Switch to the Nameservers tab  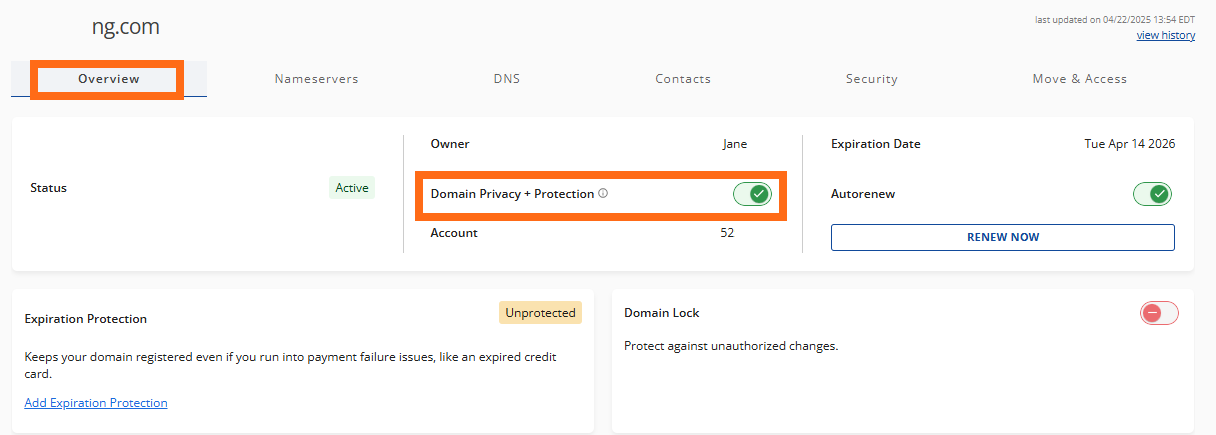[316, 79]
